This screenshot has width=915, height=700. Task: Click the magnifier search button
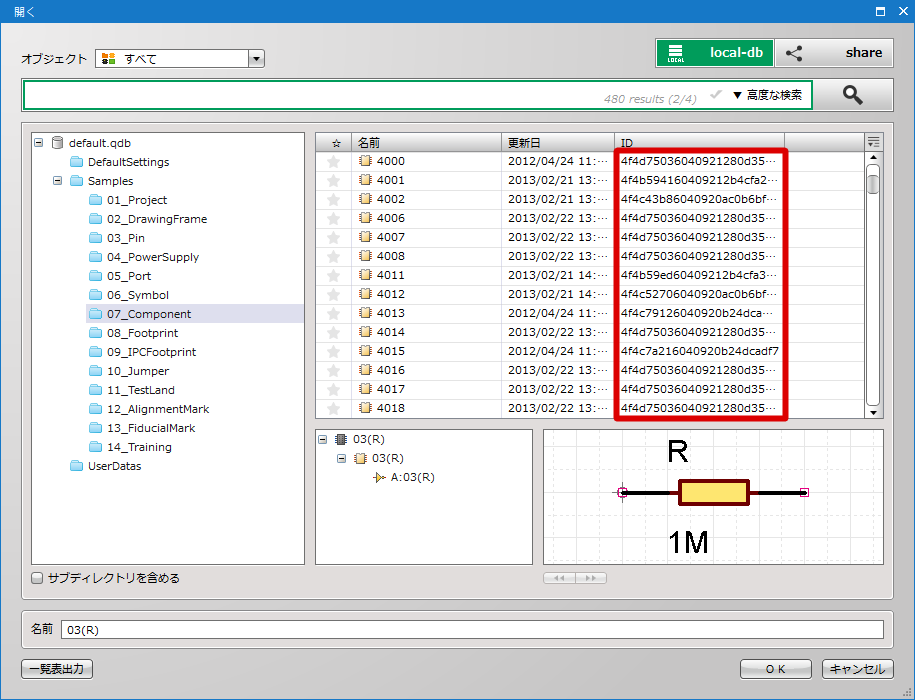click(853, 94)
